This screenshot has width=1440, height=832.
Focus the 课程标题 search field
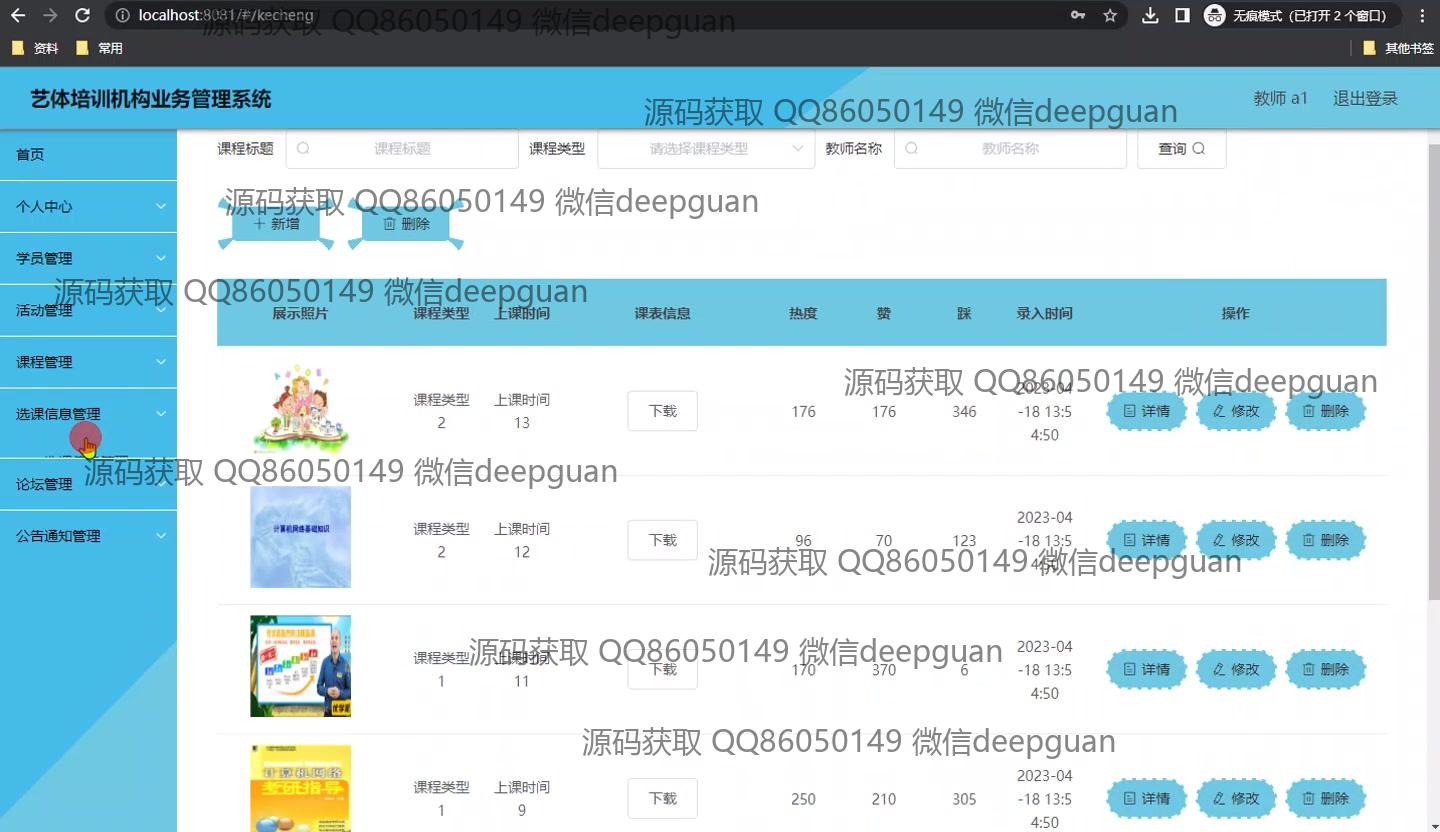coord(402,149)
